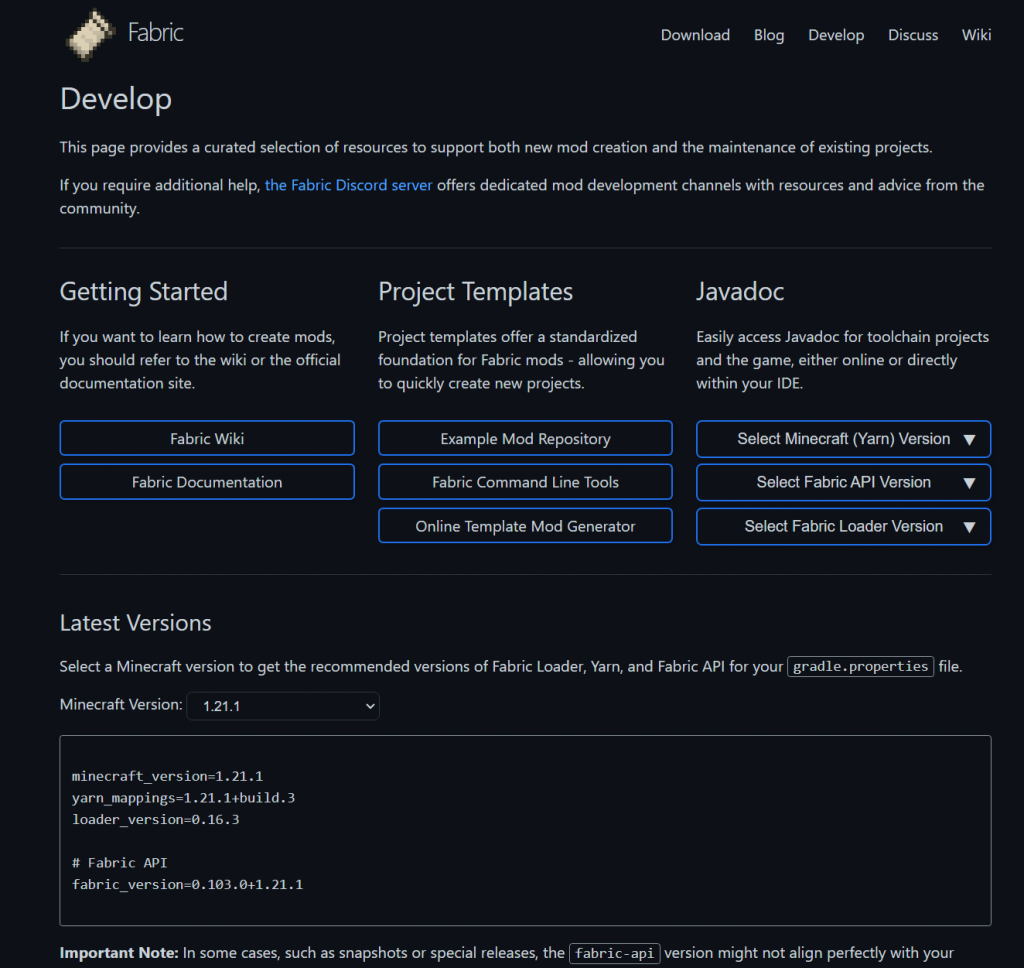Open the Discuss nav item
This screenshot has width=1024, height=968.
[x=912, y=35]
